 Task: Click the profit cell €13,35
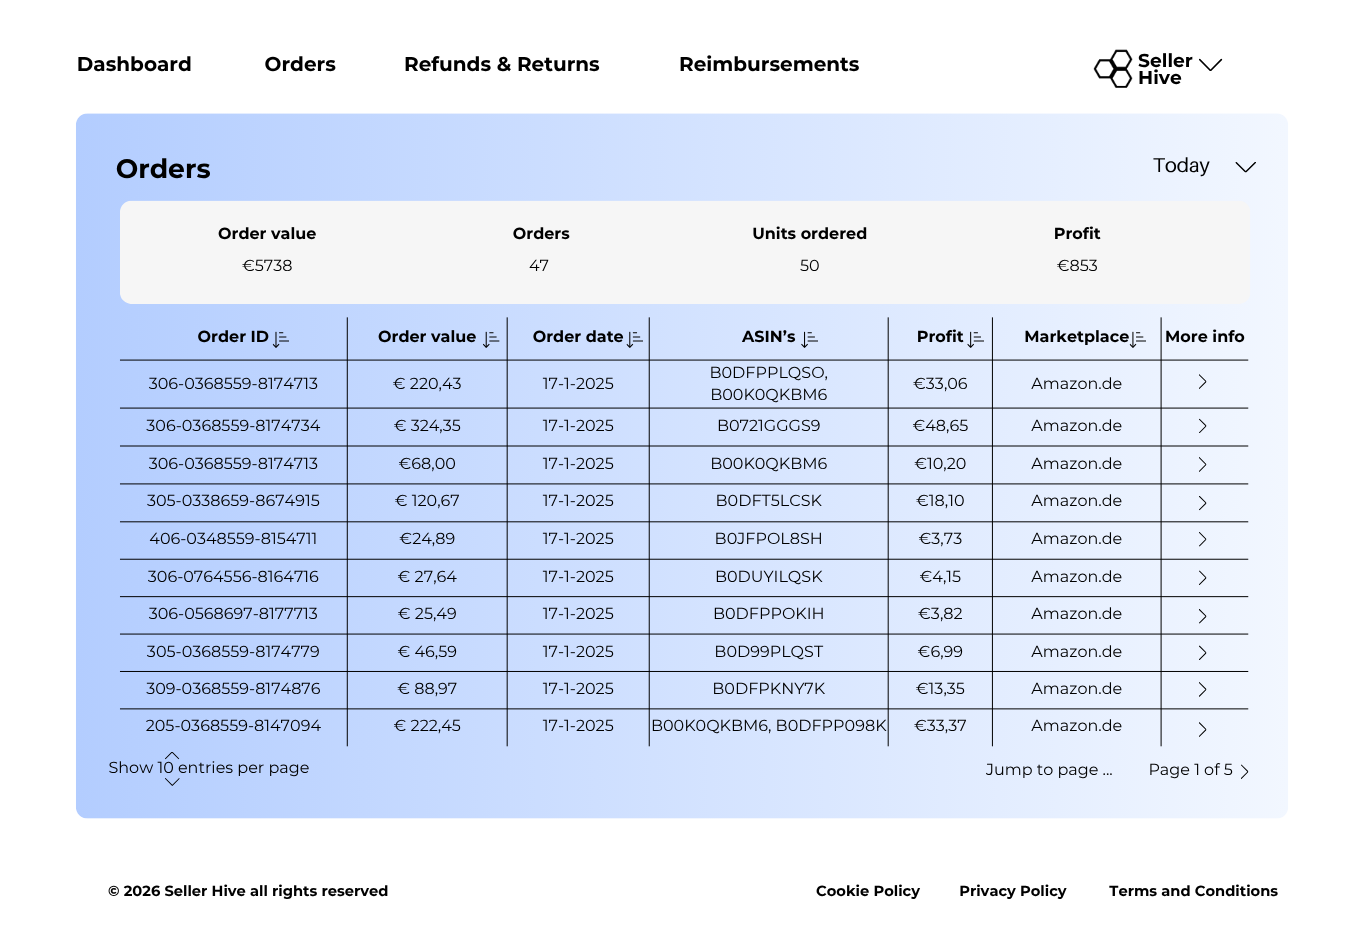[940, 689]
